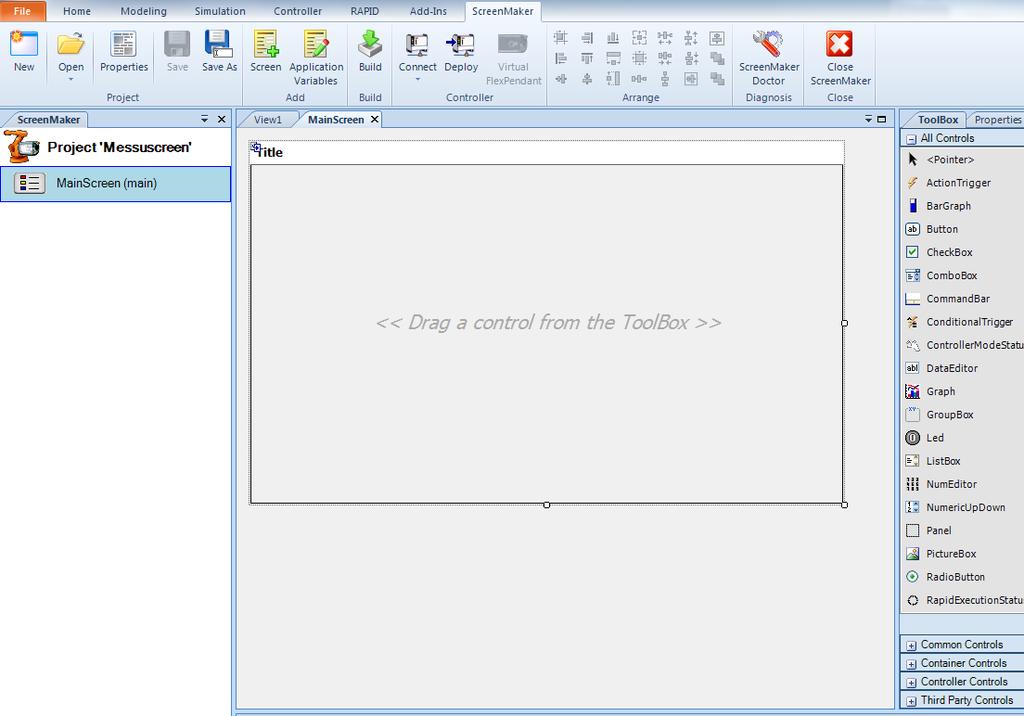Viewport: 1024px width, 716px height.
Task: Add a new Screen to the project
Action: coord(266,51)
